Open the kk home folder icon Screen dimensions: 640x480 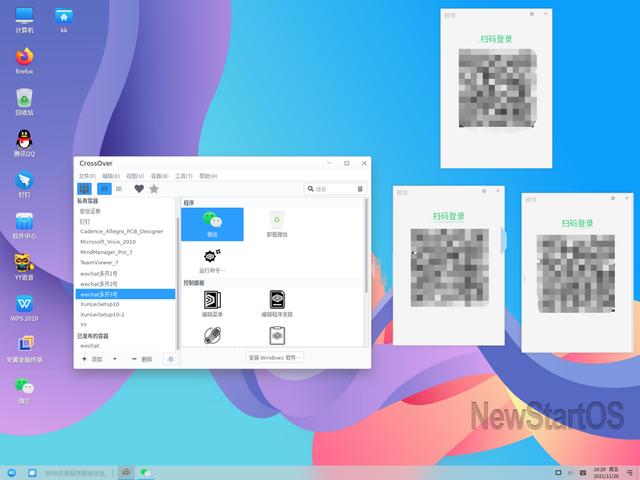(64, 20)
